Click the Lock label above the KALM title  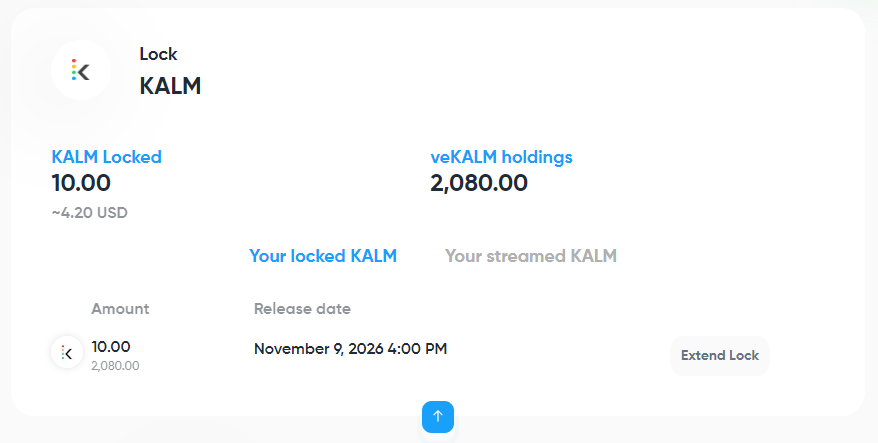158,54
